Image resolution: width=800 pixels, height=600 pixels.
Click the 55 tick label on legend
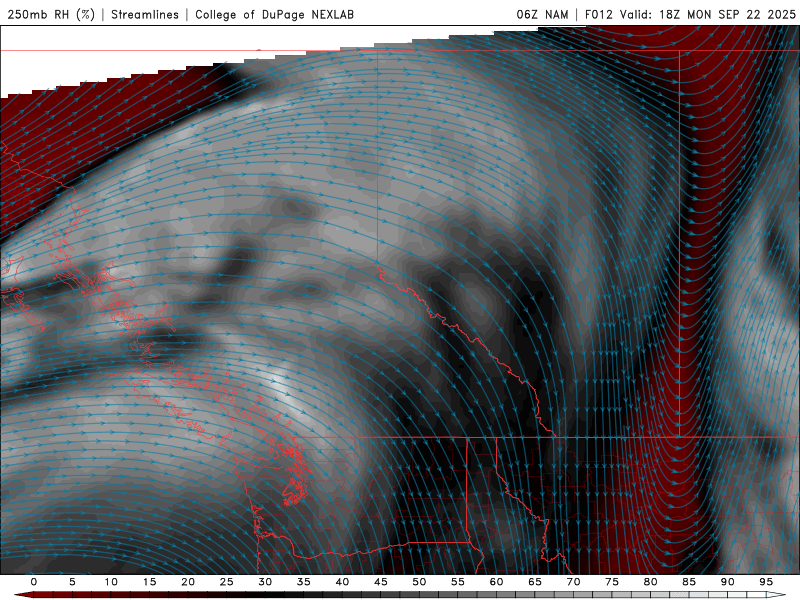pos(458,582)
